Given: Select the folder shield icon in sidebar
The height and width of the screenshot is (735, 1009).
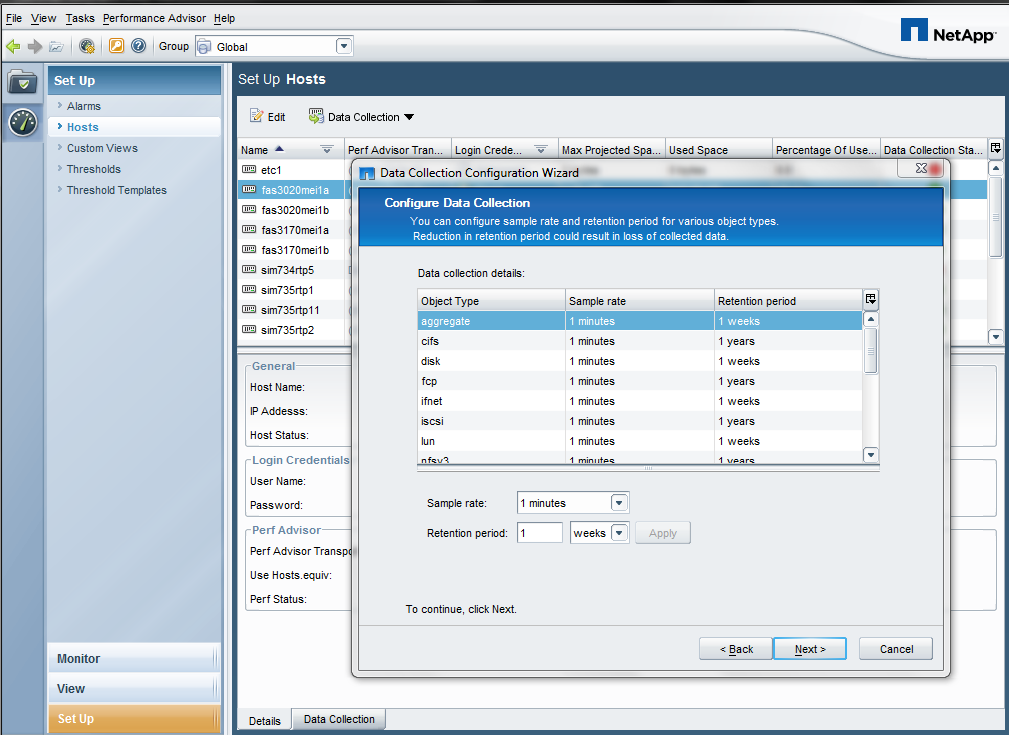Looking at the screenshot, I should 22,84.
